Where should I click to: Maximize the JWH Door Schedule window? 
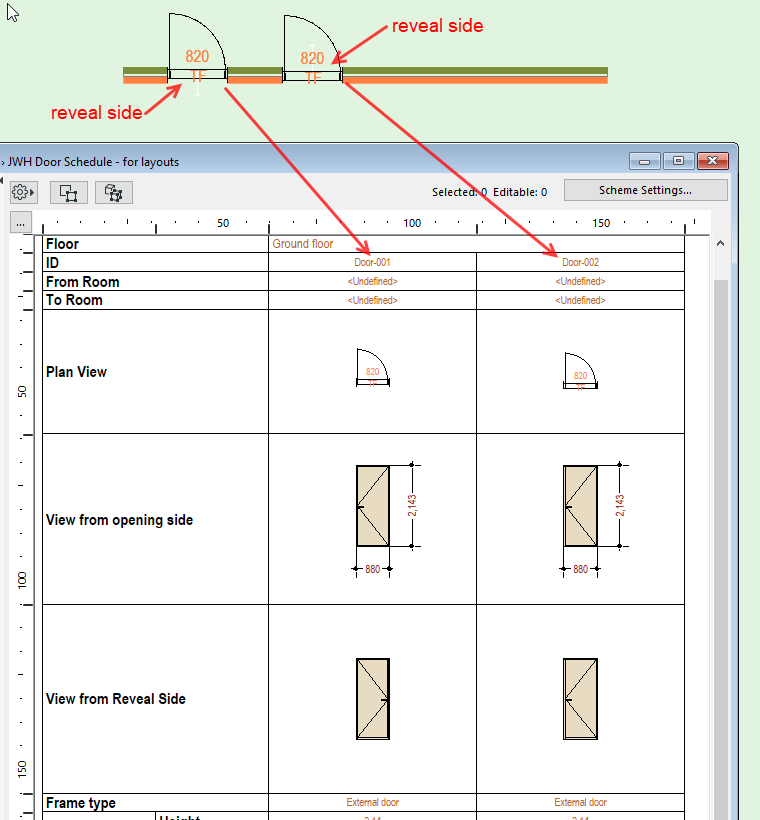tap(678, 161)
